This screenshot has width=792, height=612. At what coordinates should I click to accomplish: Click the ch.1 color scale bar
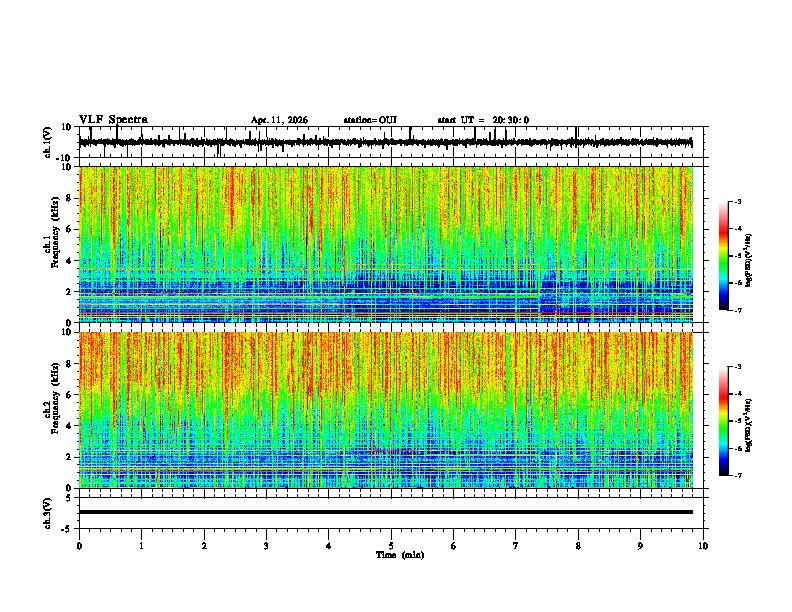[x=724, y=256]
